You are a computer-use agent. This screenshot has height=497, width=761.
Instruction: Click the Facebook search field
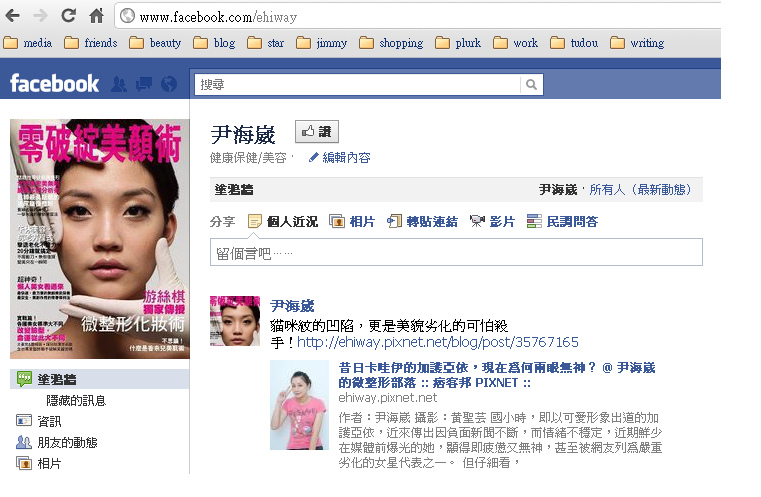click(x=357, y=84)
